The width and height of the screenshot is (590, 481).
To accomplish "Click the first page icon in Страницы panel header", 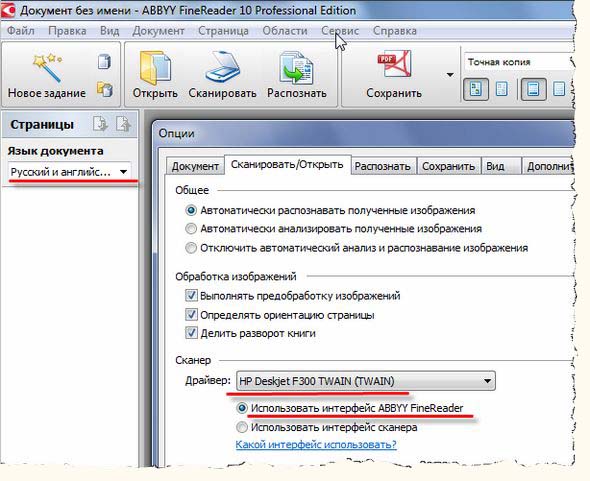I will pyautogui.click(x=100, y=124).
